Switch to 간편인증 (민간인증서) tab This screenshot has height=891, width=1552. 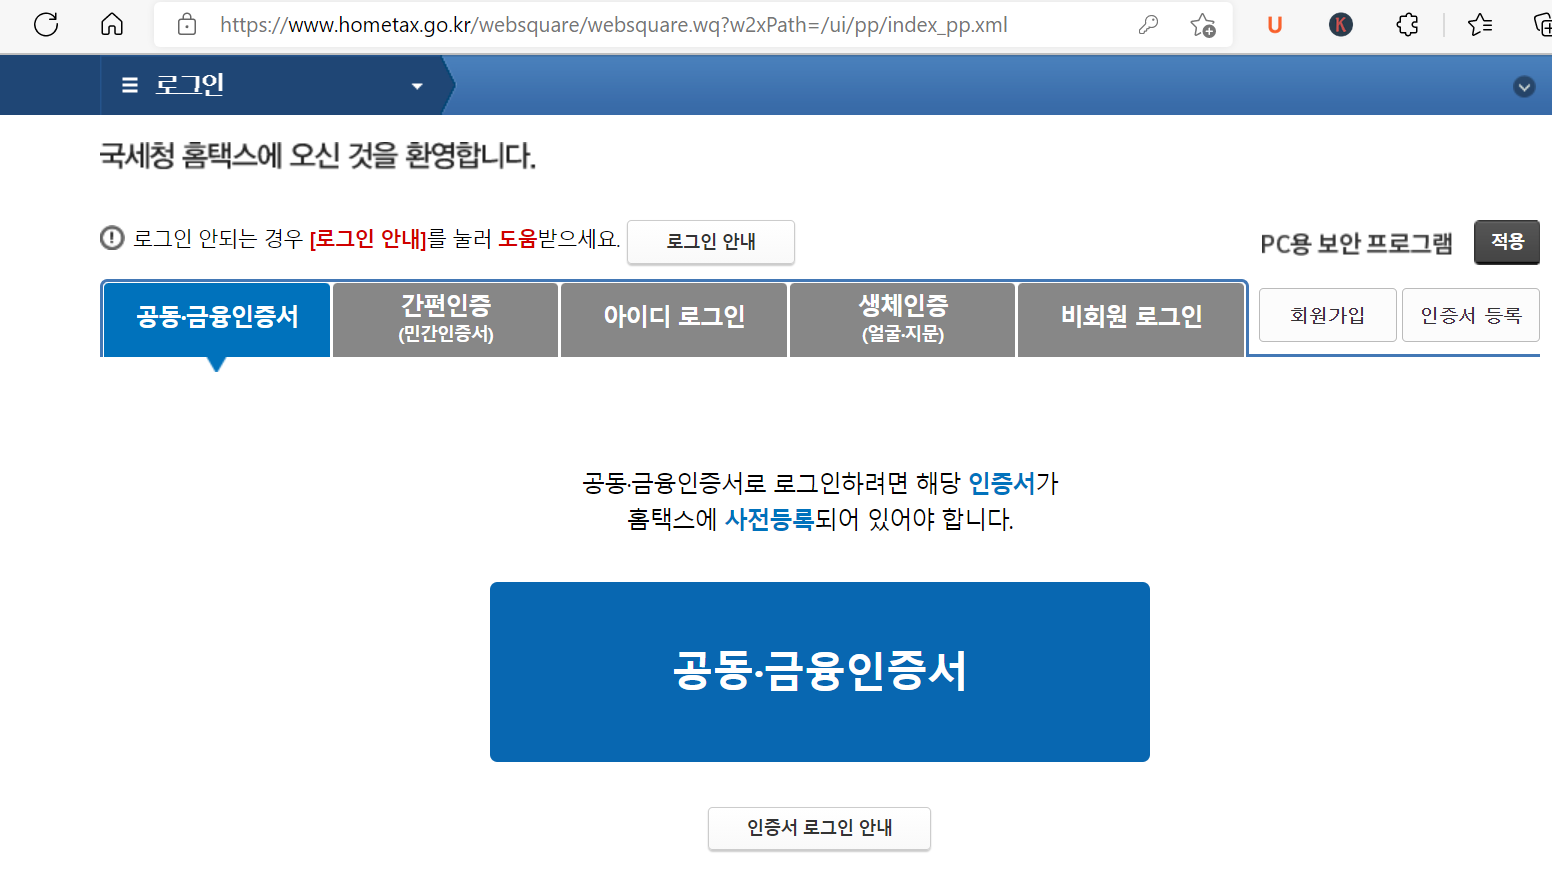tap(446, 319)
